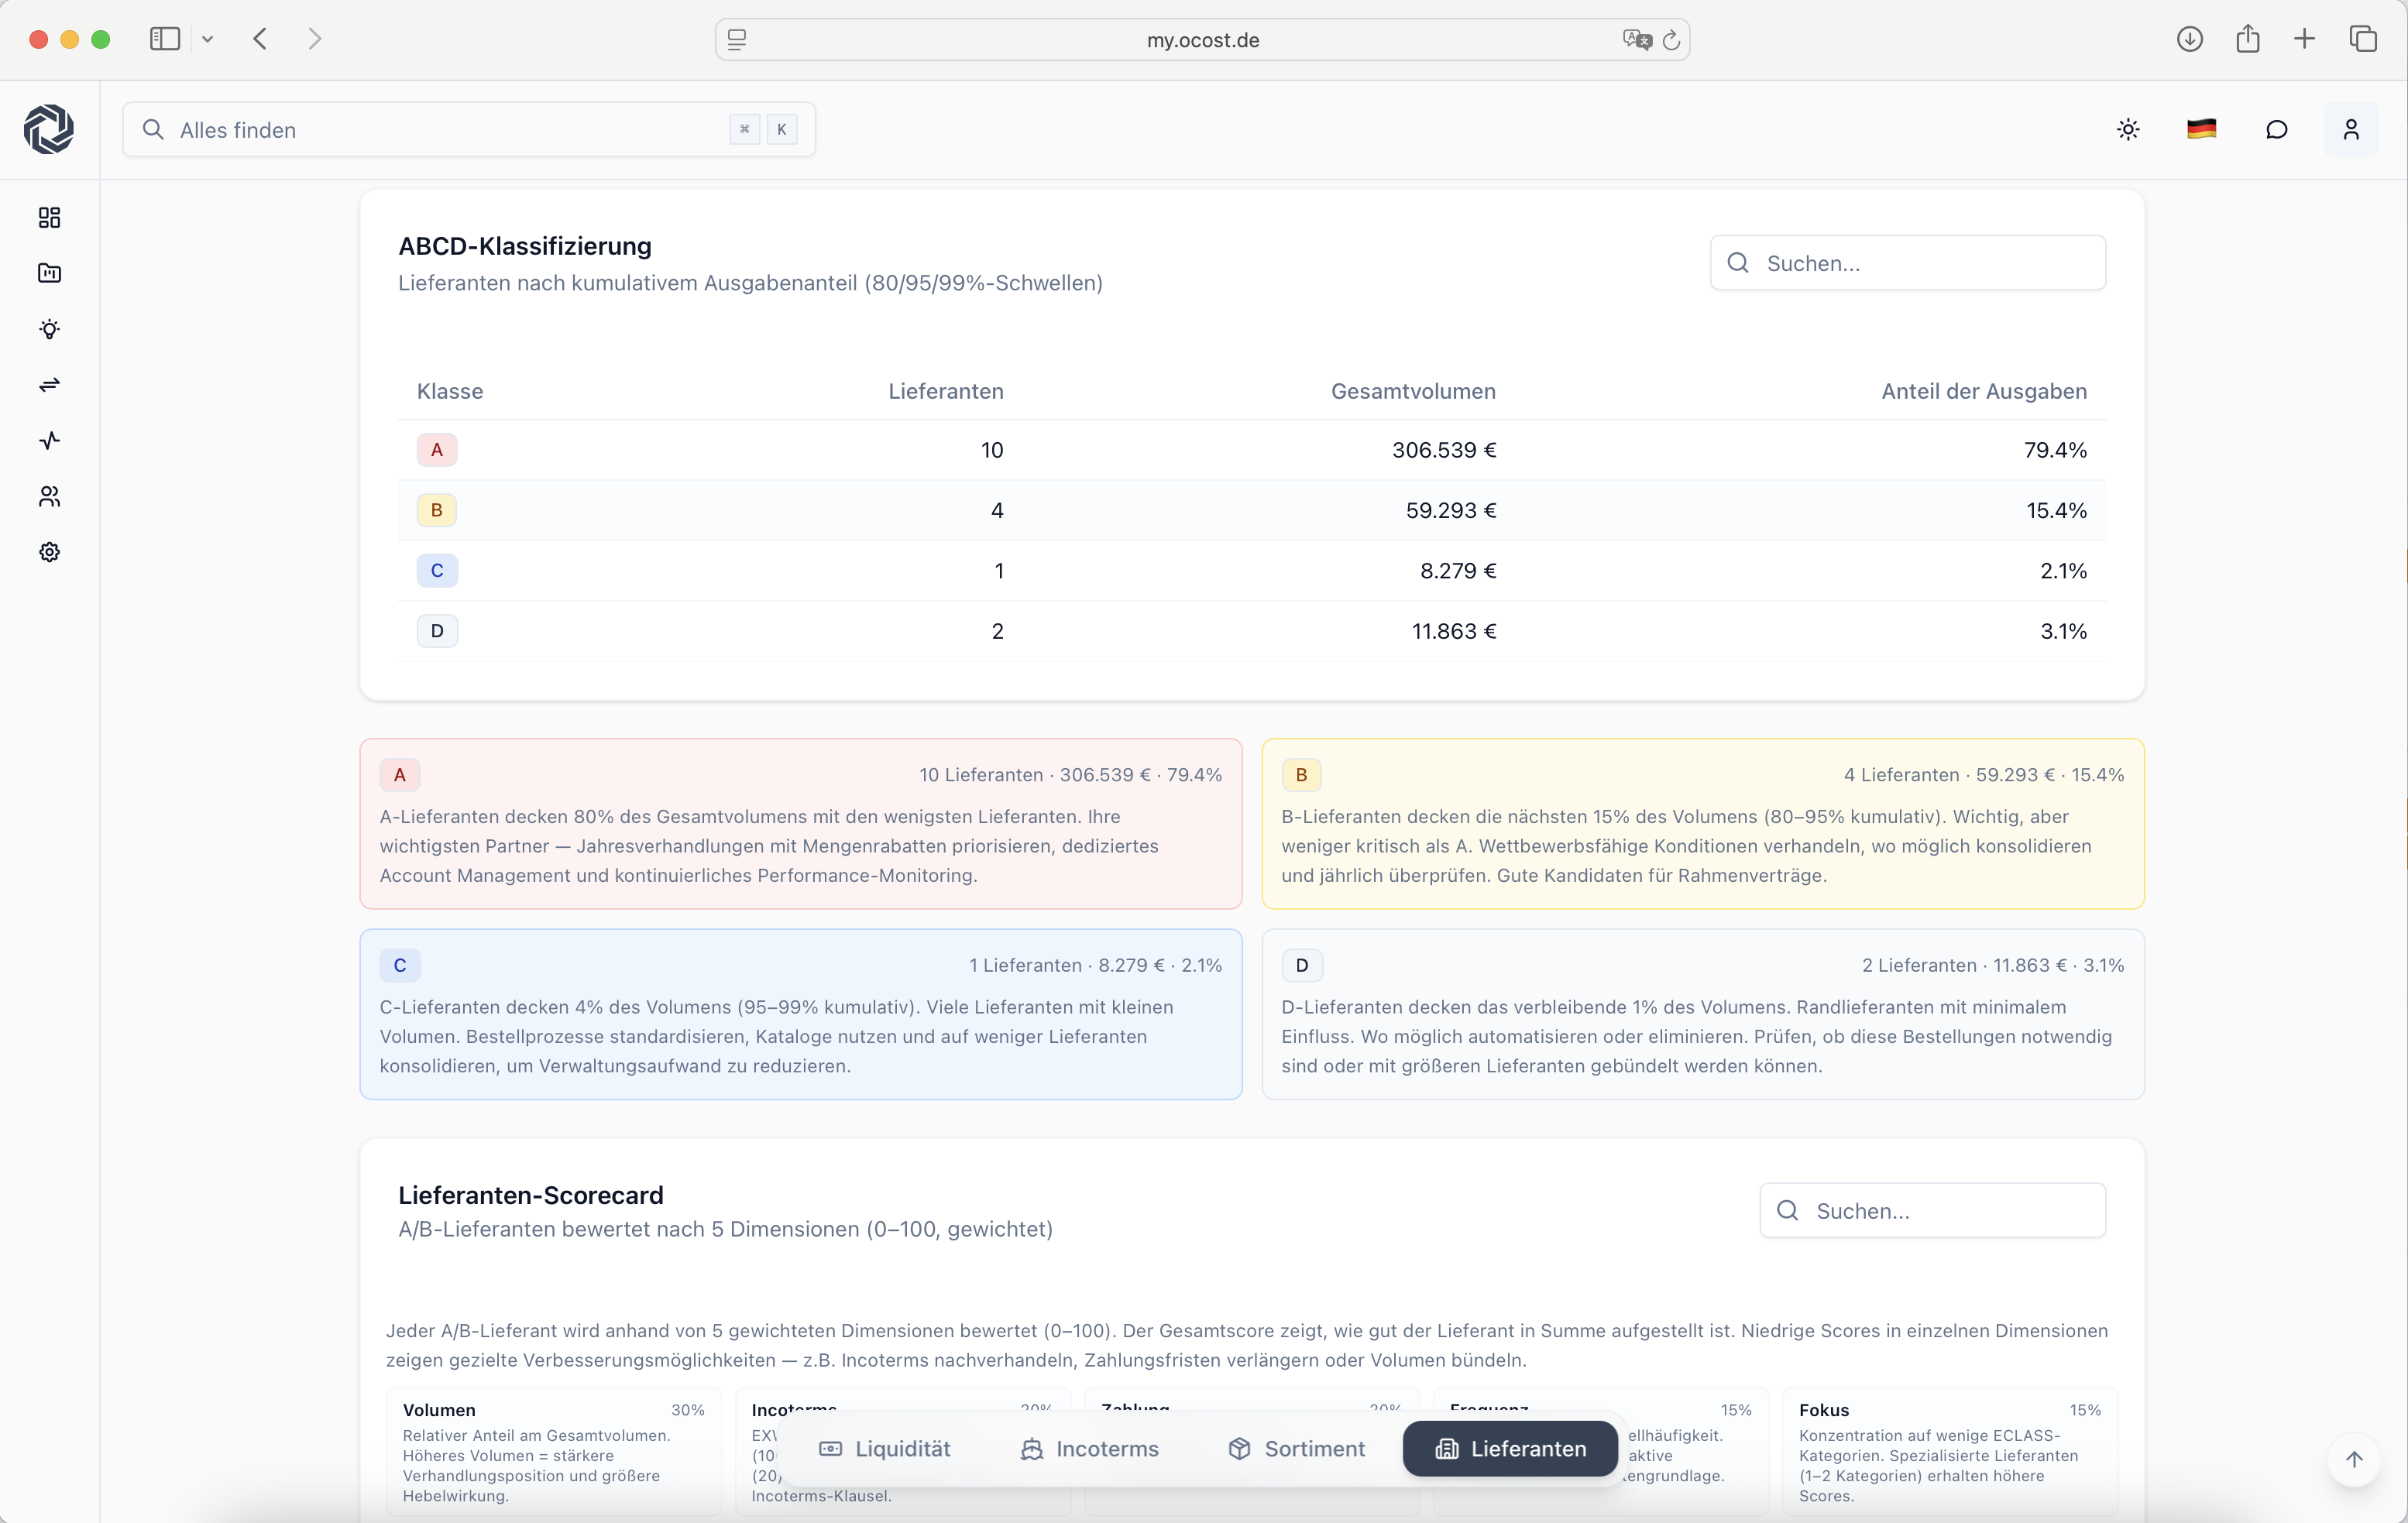Image resolution: width=2408 pixels, height=1523 pixels.
Task: Click class D badge in table row
Action: [437, 631]
